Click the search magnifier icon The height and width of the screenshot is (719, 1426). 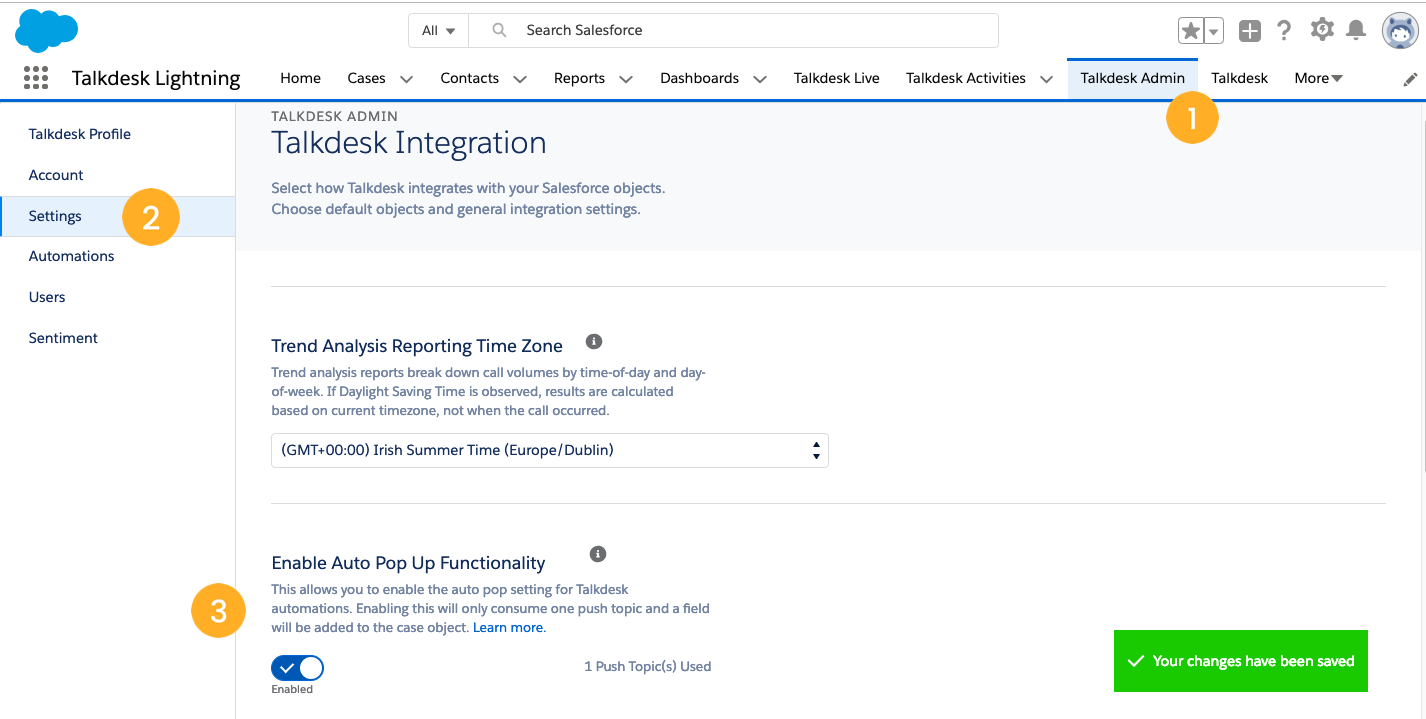click(x=500, y=30)
